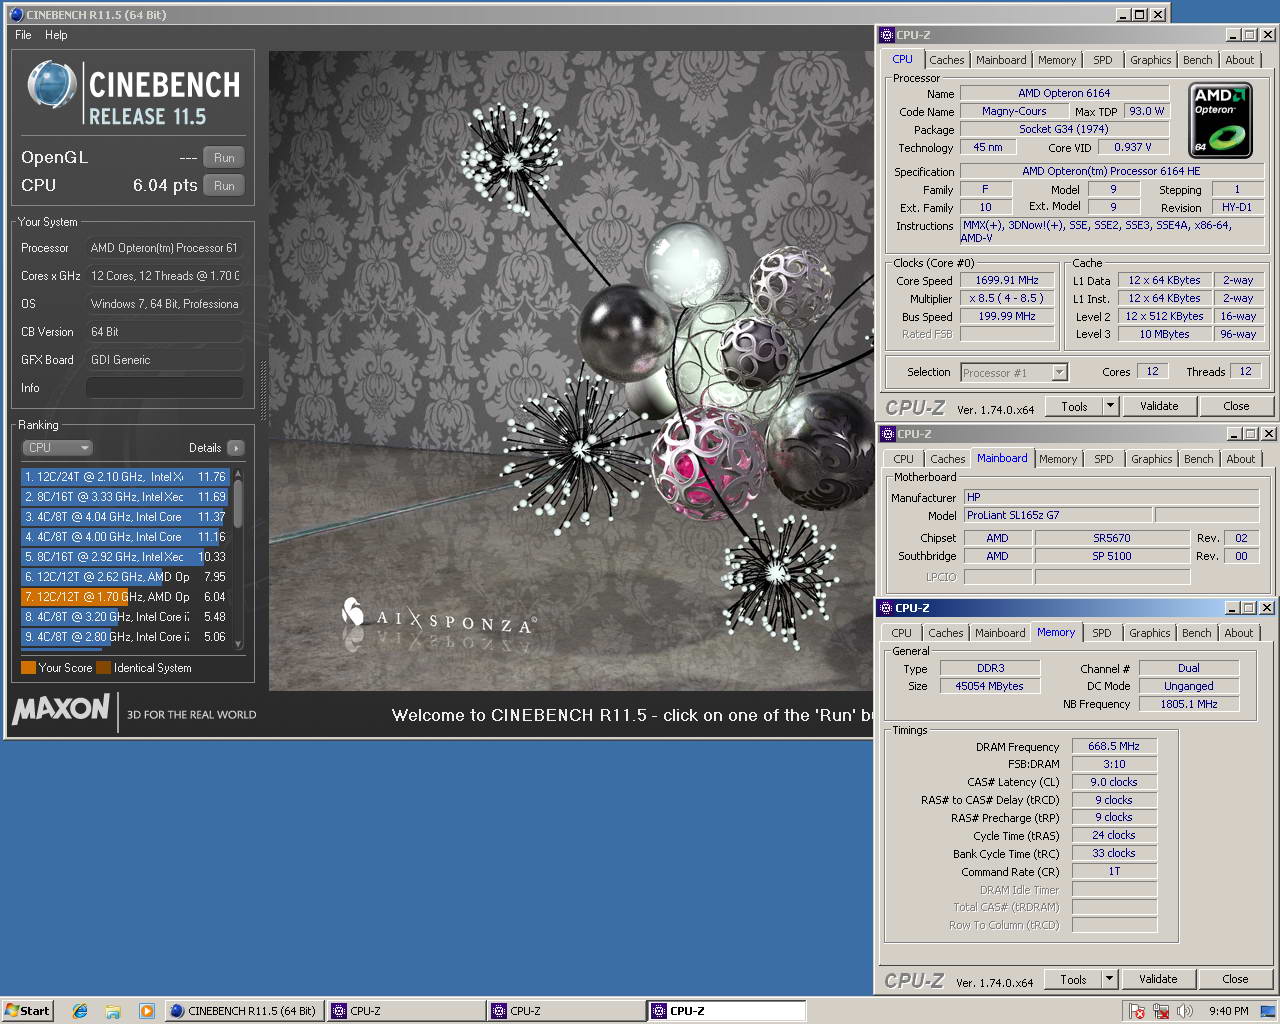Open Memory tab in middle CPU-Z window

(1058, 459)
